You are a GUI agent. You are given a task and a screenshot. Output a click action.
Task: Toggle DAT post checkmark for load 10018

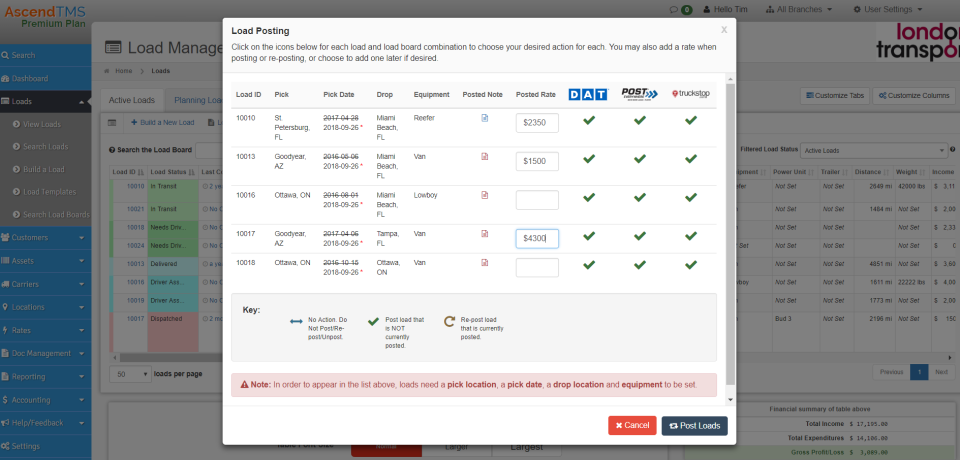click(589, 265)
